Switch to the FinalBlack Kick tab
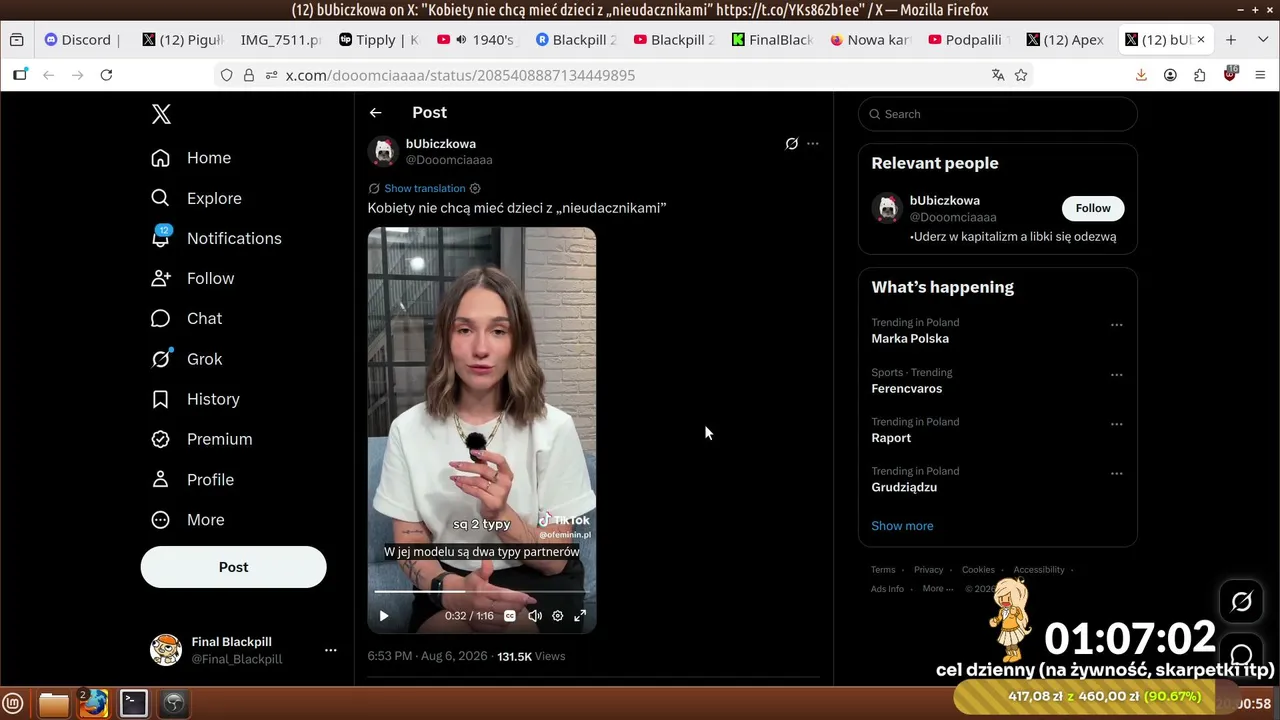 [773, 40]
